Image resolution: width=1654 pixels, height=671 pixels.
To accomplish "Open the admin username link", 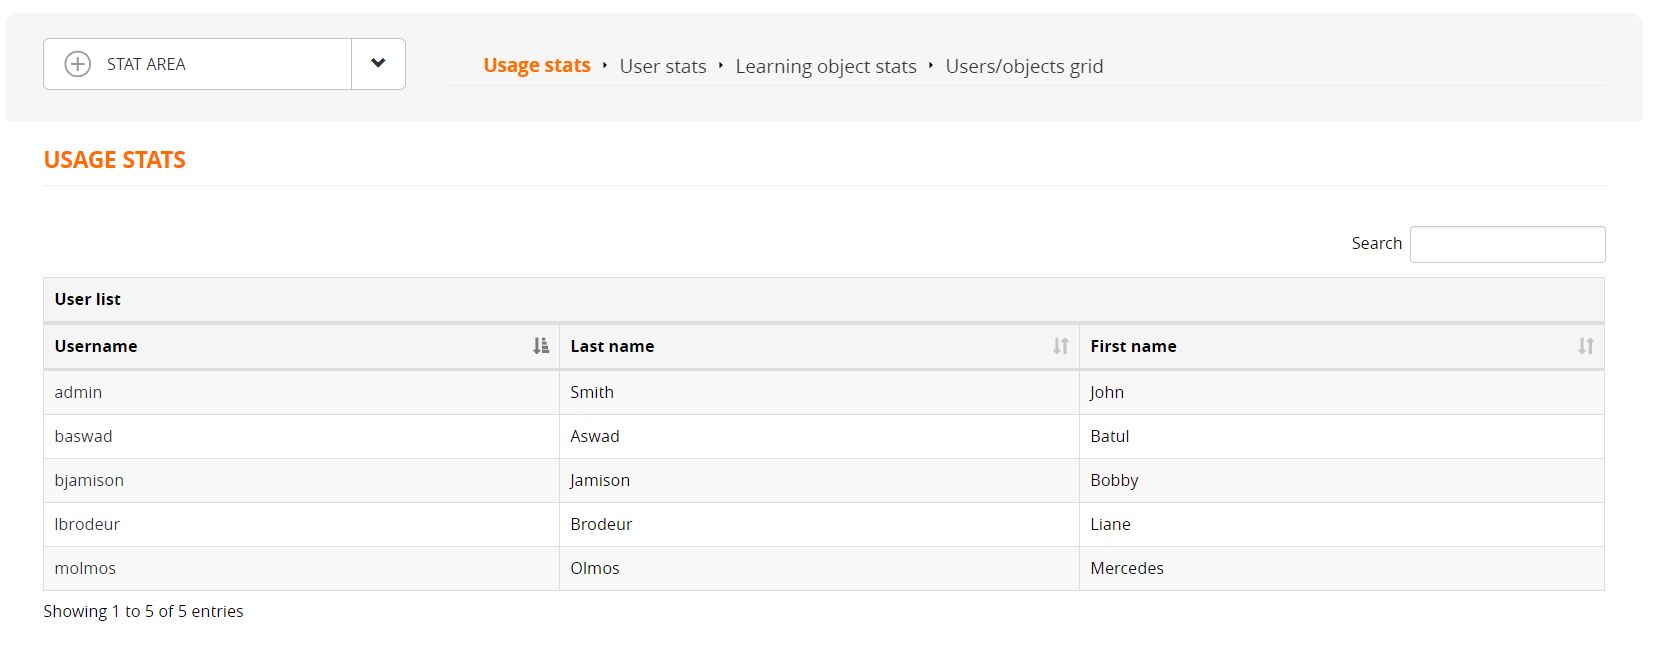I will (x=78, y=392).
